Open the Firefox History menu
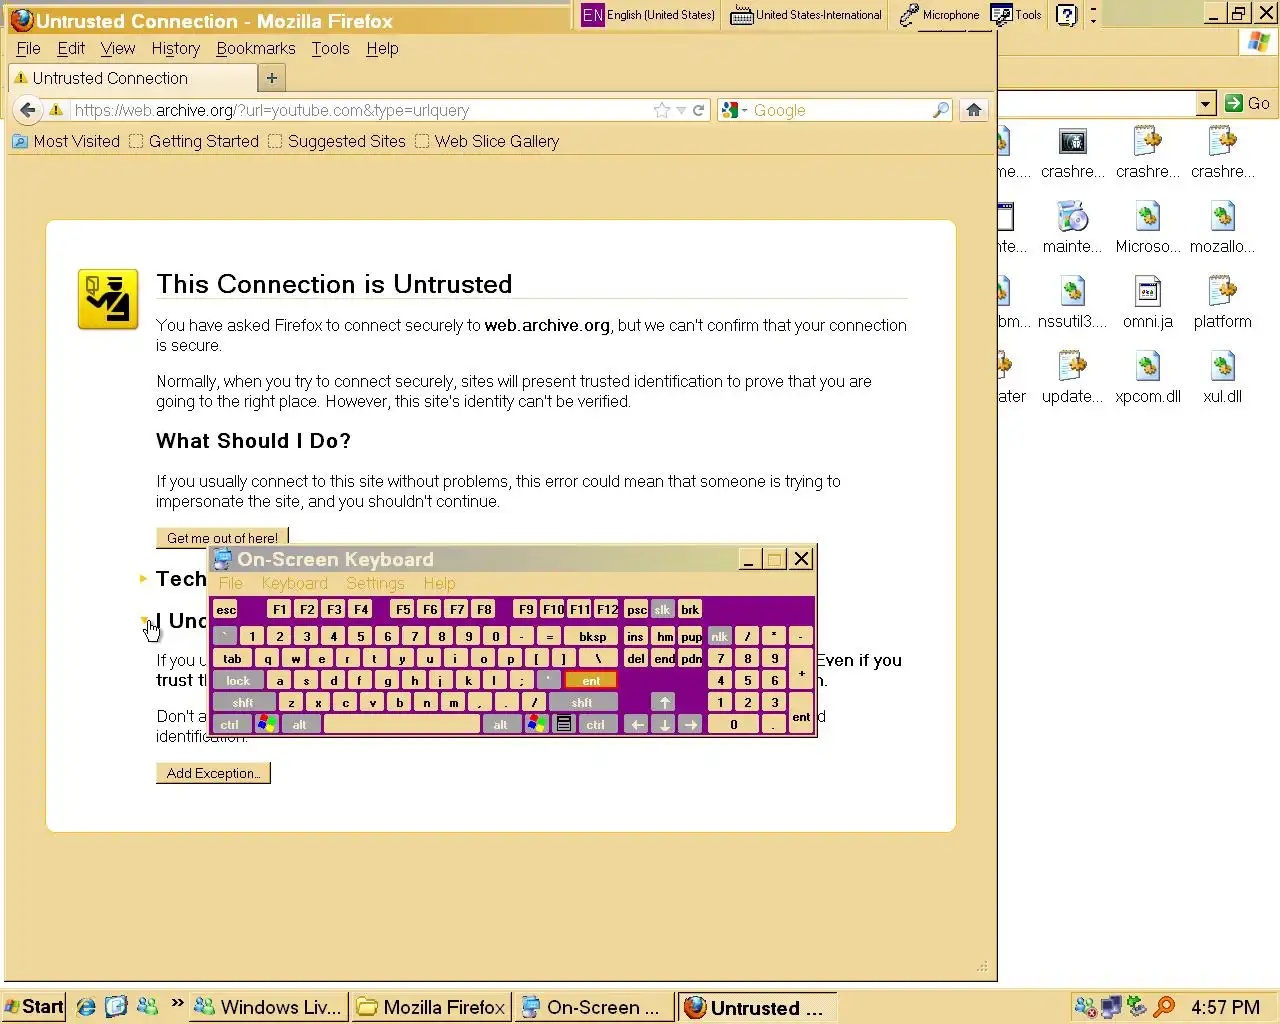The image size is (1280, 1024). click(x=175, y=48)
